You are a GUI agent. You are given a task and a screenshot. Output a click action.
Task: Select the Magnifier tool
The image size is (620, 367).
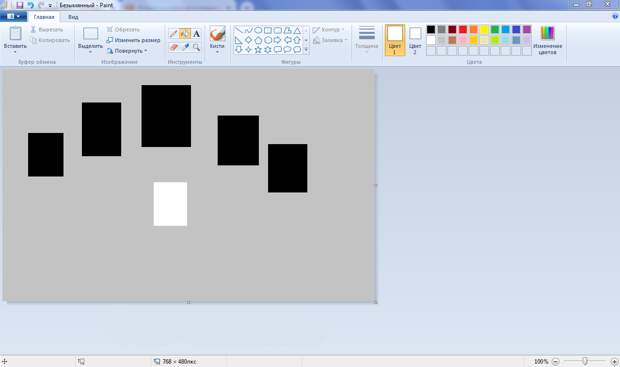click(196, 47)
